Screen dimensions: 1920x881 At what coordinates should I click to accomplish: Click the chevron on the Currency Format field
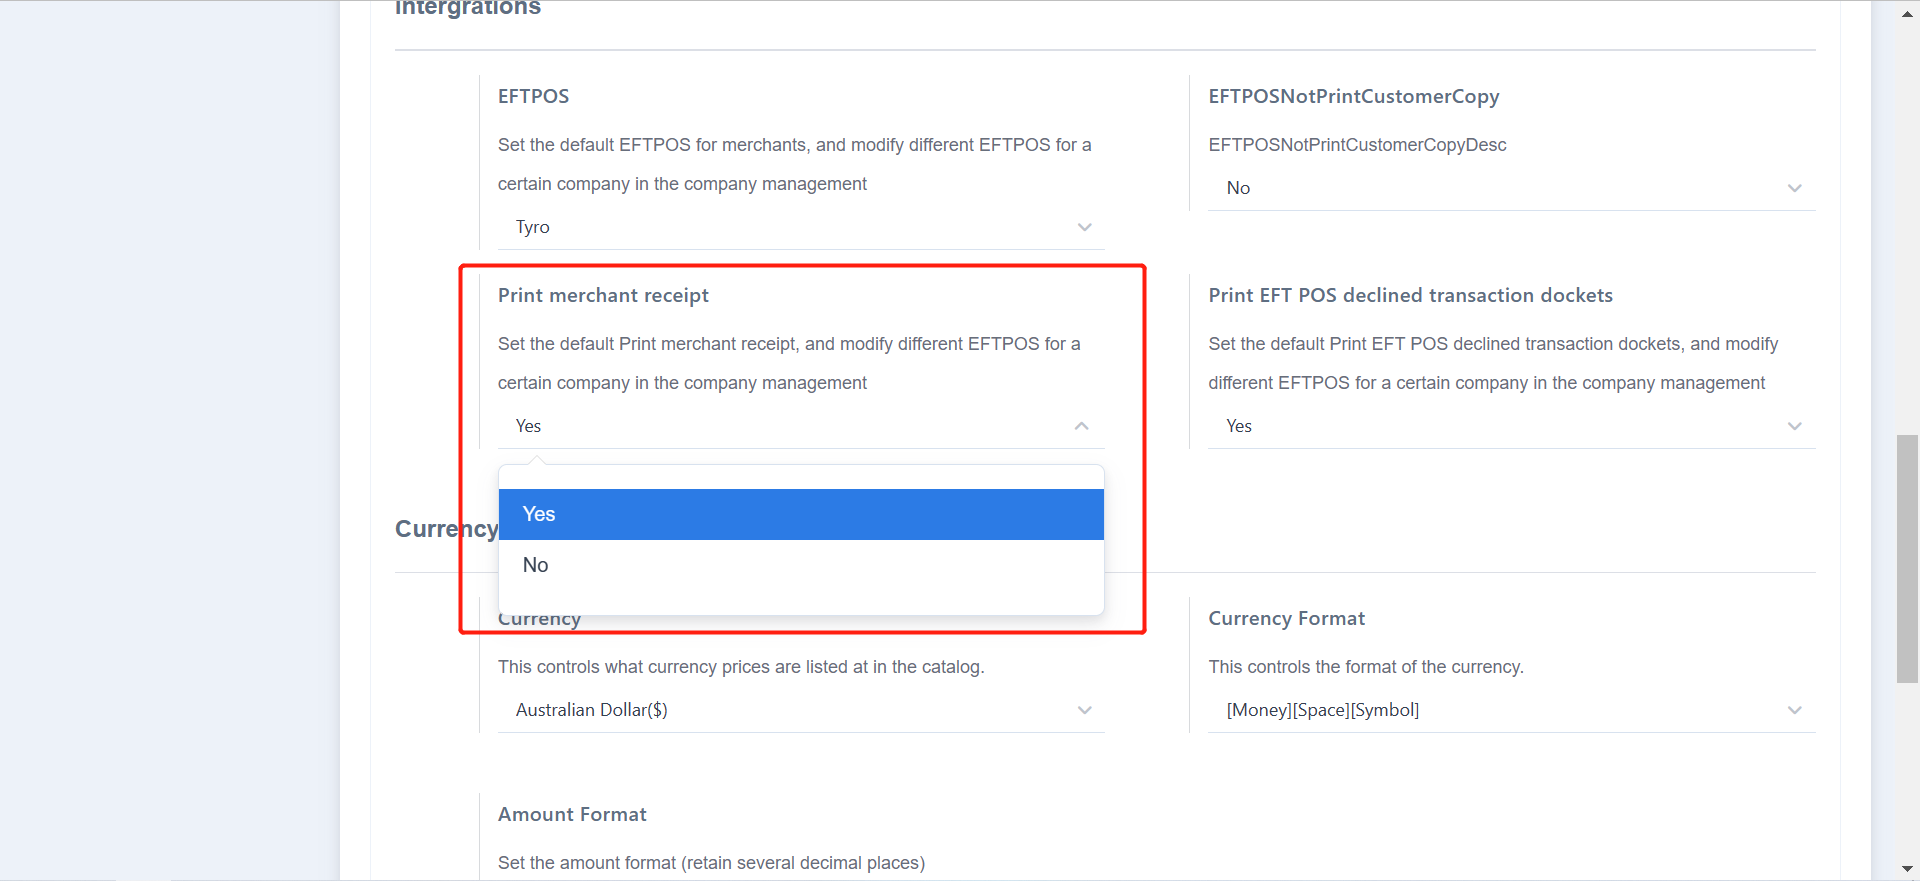pyautogui.click(x=1795, y=710)
